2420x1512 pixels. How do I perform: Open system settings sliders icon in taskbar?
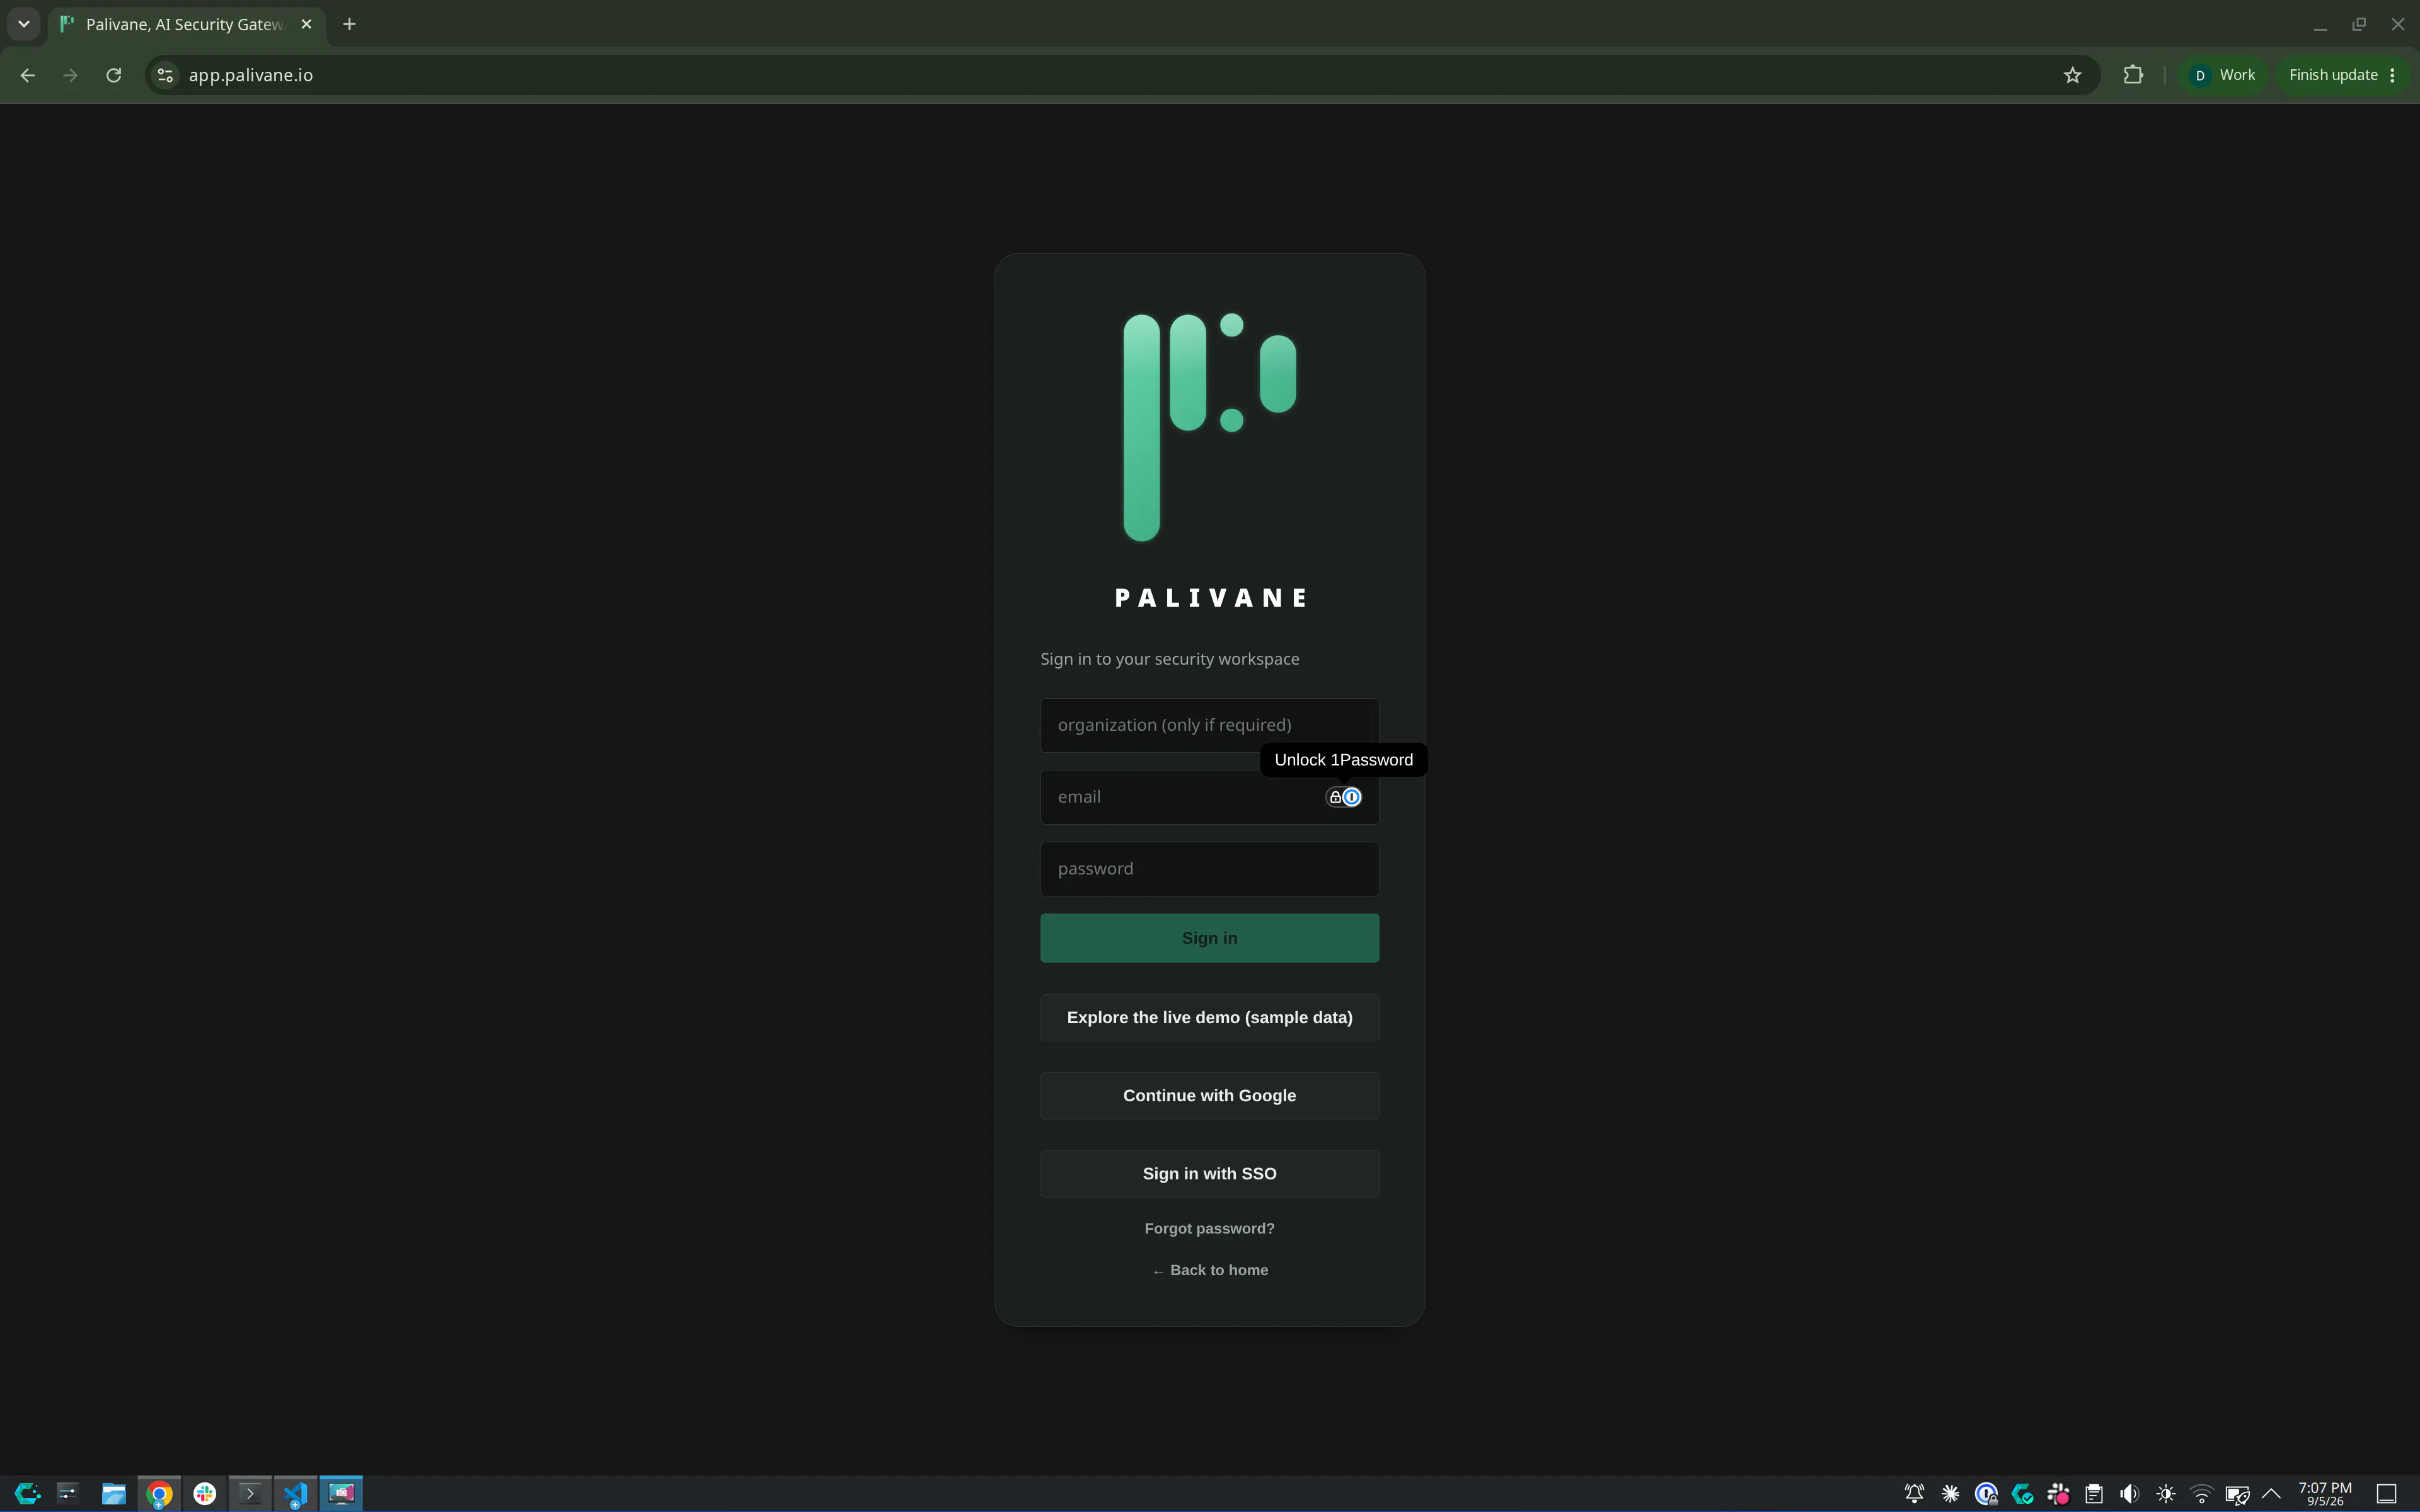tap(67, 1493)
